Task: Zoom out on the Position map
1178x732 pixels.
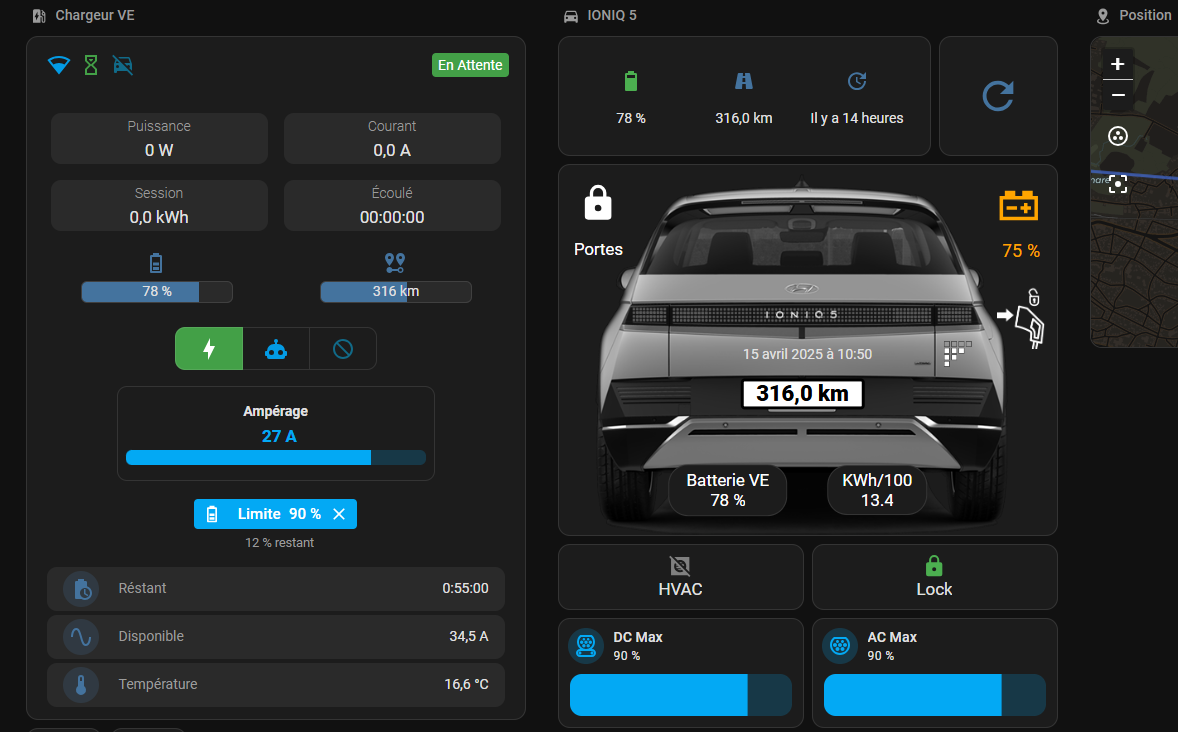Action: point(1118,95)
